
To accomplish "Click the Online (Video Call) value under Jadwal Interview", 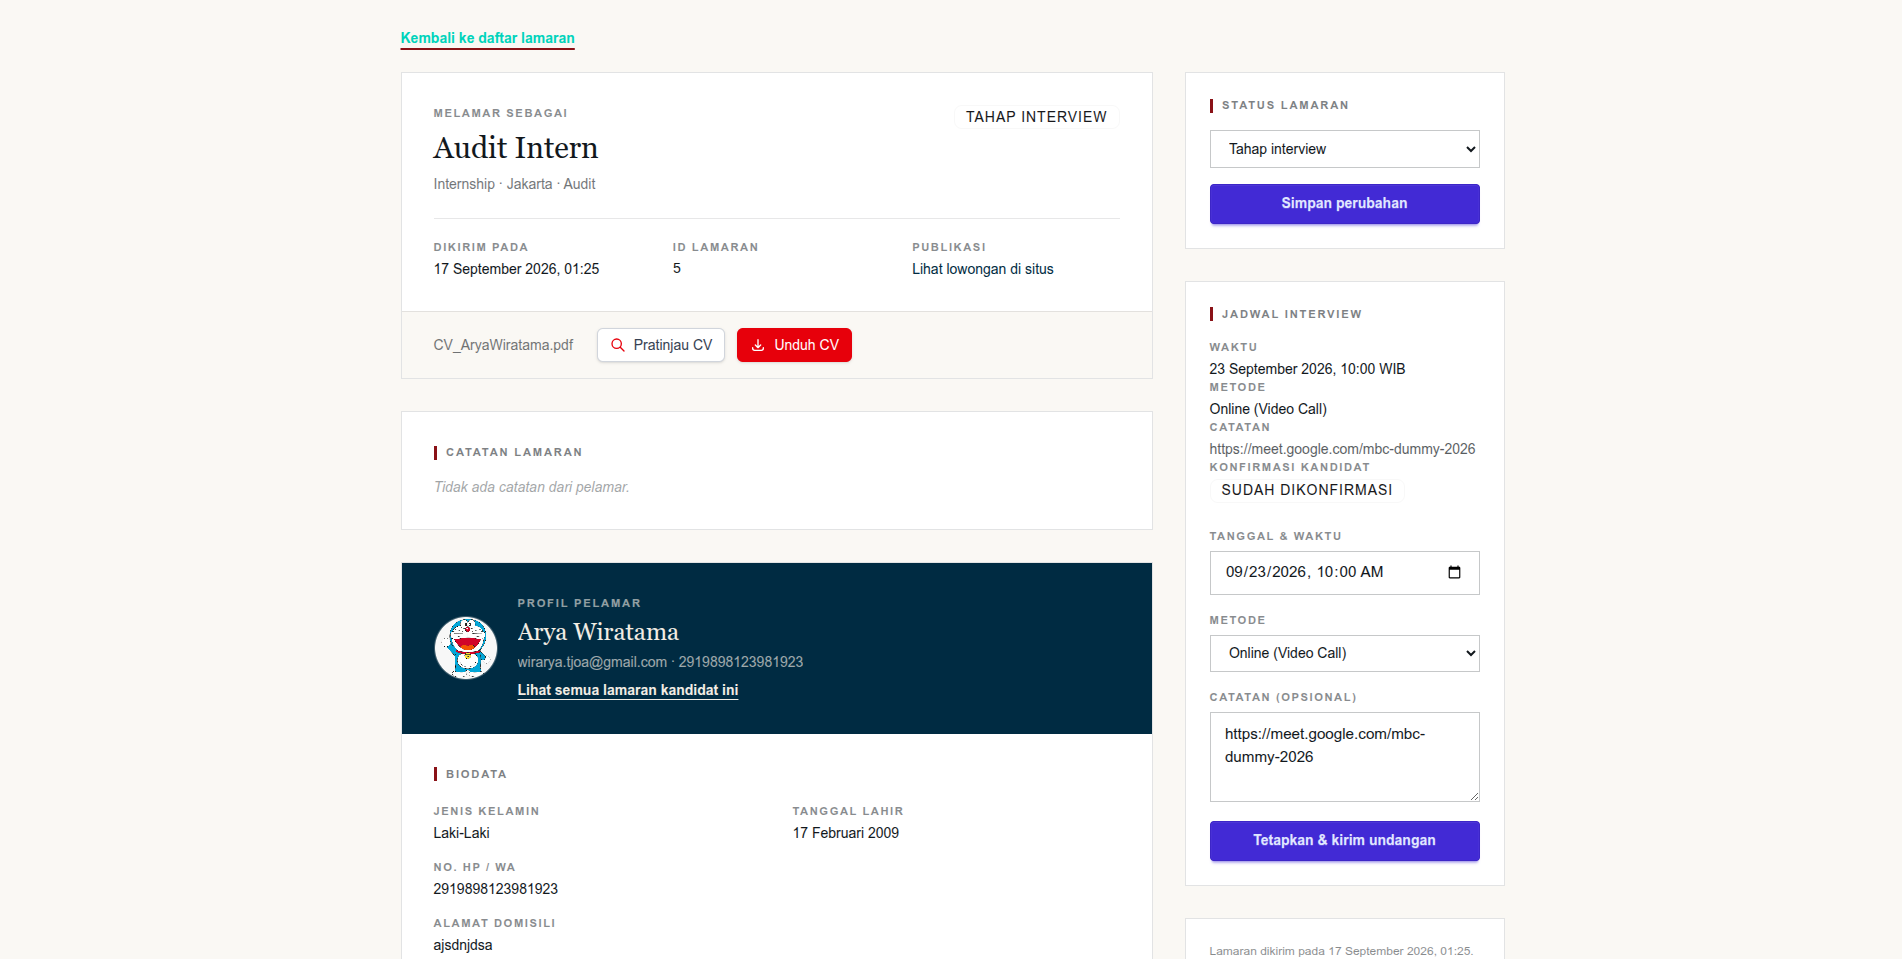I will click(1268, 409).
